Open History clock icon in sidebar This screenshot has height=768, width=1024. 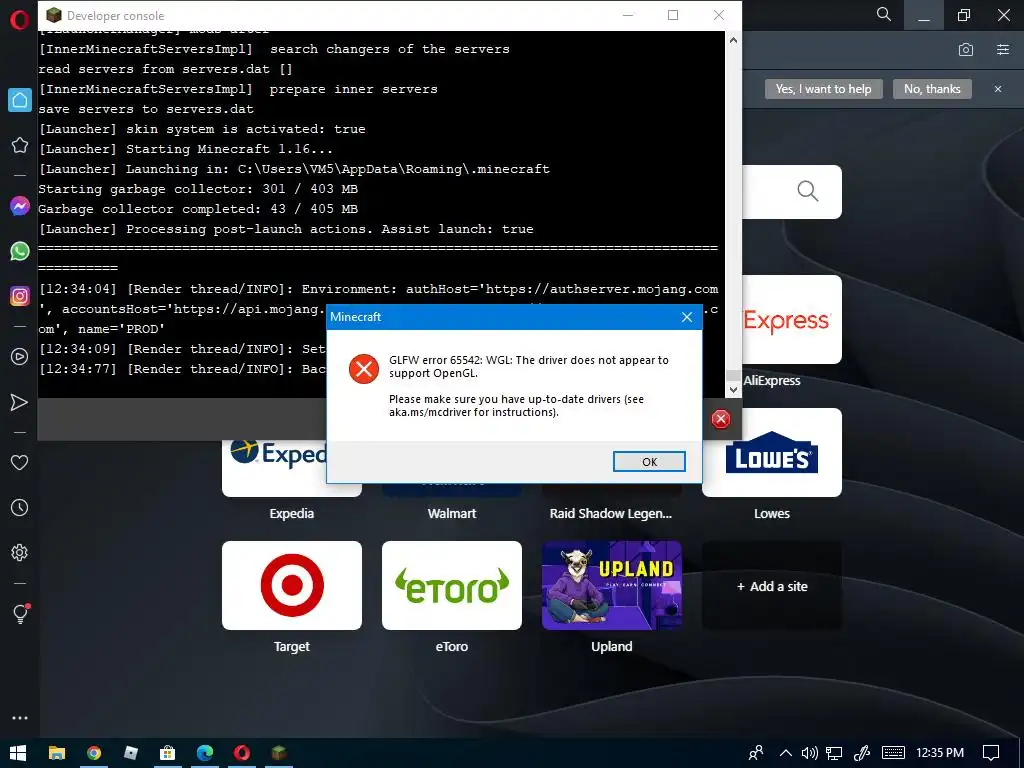20,507
